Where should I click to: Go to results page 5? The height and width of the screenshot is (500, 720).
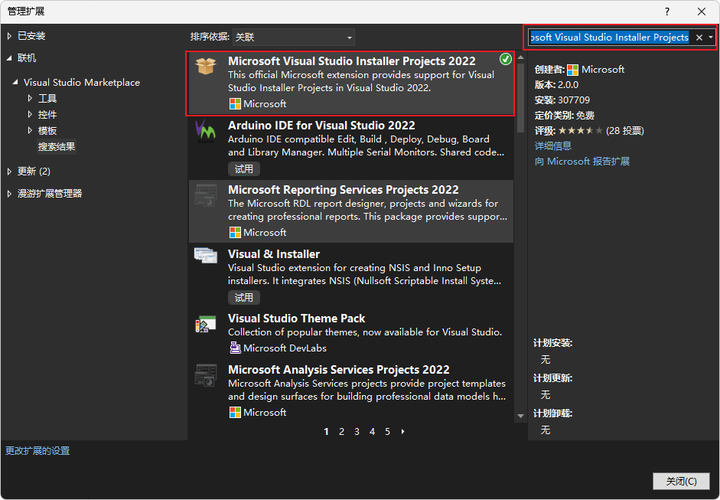point(388,432)
